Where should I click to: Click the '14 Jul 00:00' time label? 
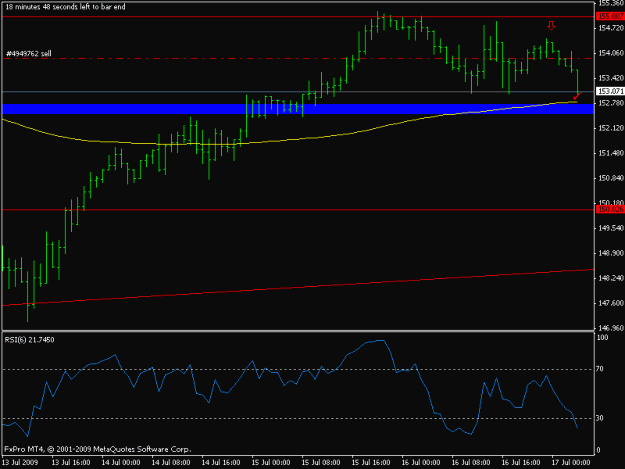point(121,462)
